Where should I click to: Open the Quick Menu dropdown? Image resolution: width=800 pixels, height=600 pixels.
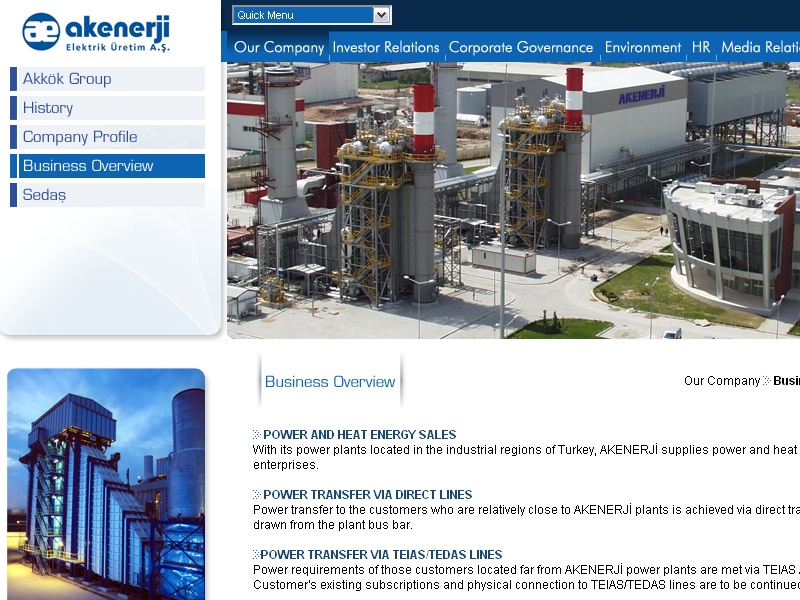tap(311, 15)
